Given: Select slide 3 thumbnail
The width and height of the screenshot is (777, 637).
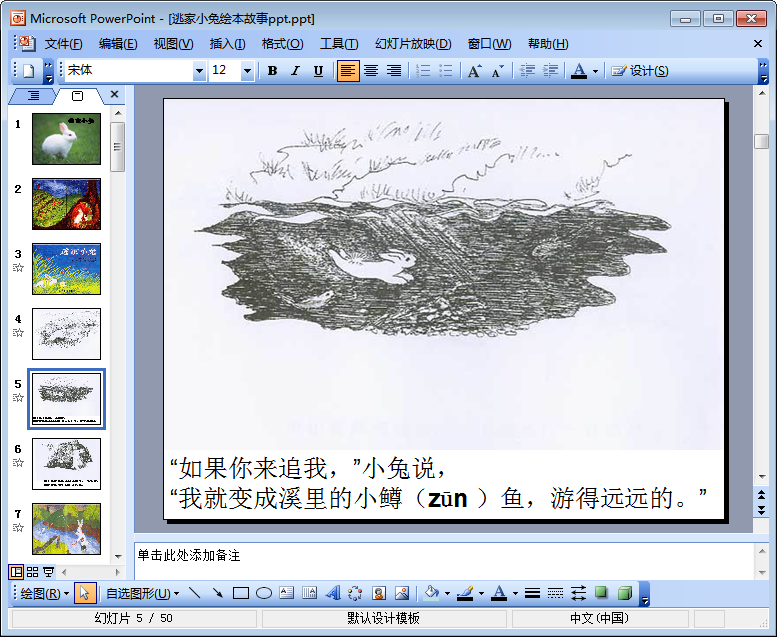Looking at the screenshot, I should coord(66,269).
